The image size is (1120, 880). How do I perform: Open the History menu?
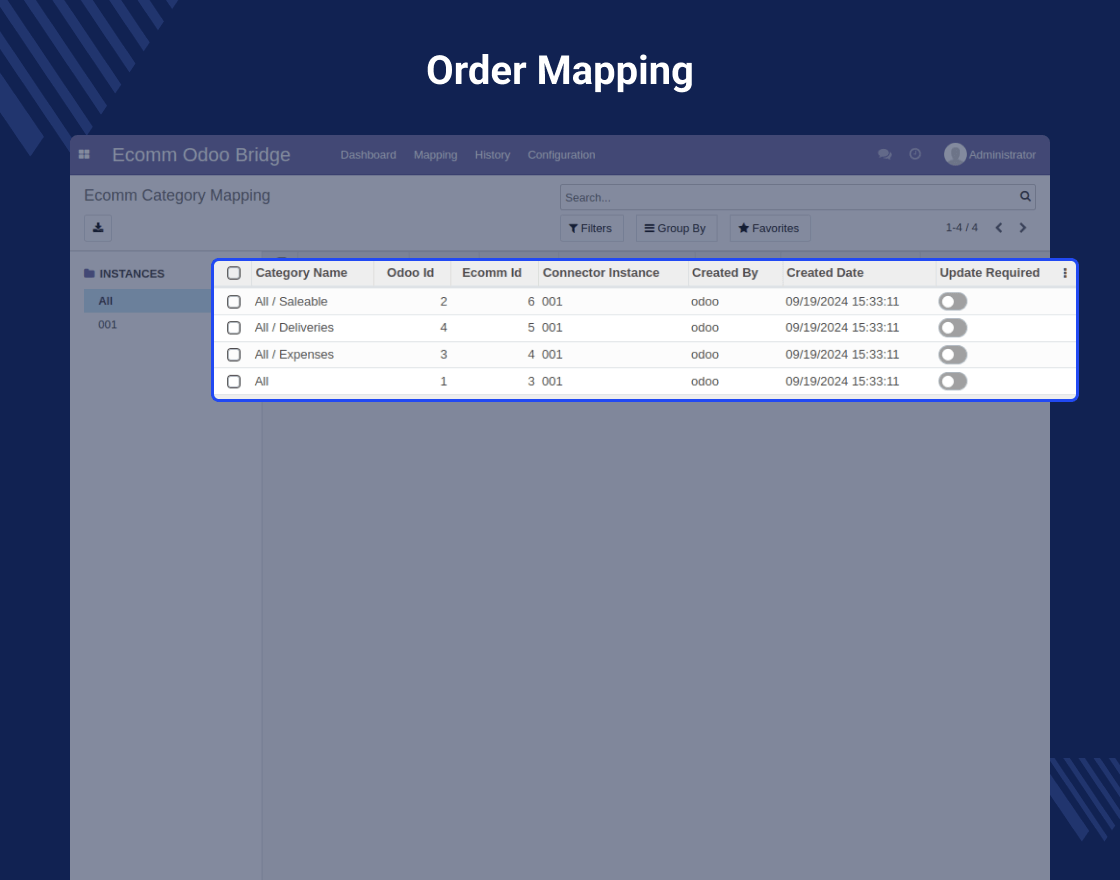(x=492, y=155)
